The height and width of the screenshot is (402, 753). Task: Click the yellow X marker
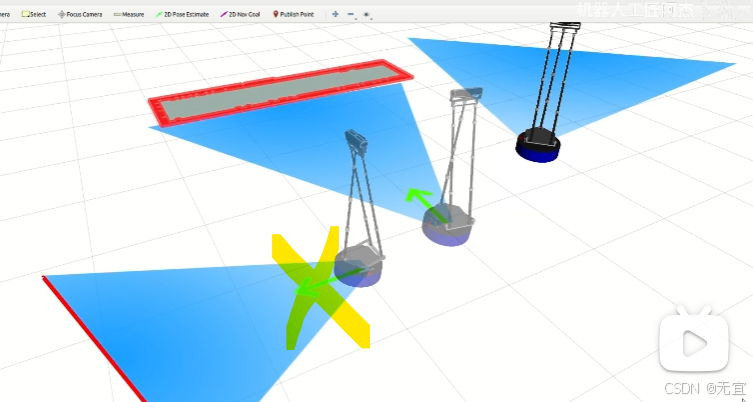point(321,288)
